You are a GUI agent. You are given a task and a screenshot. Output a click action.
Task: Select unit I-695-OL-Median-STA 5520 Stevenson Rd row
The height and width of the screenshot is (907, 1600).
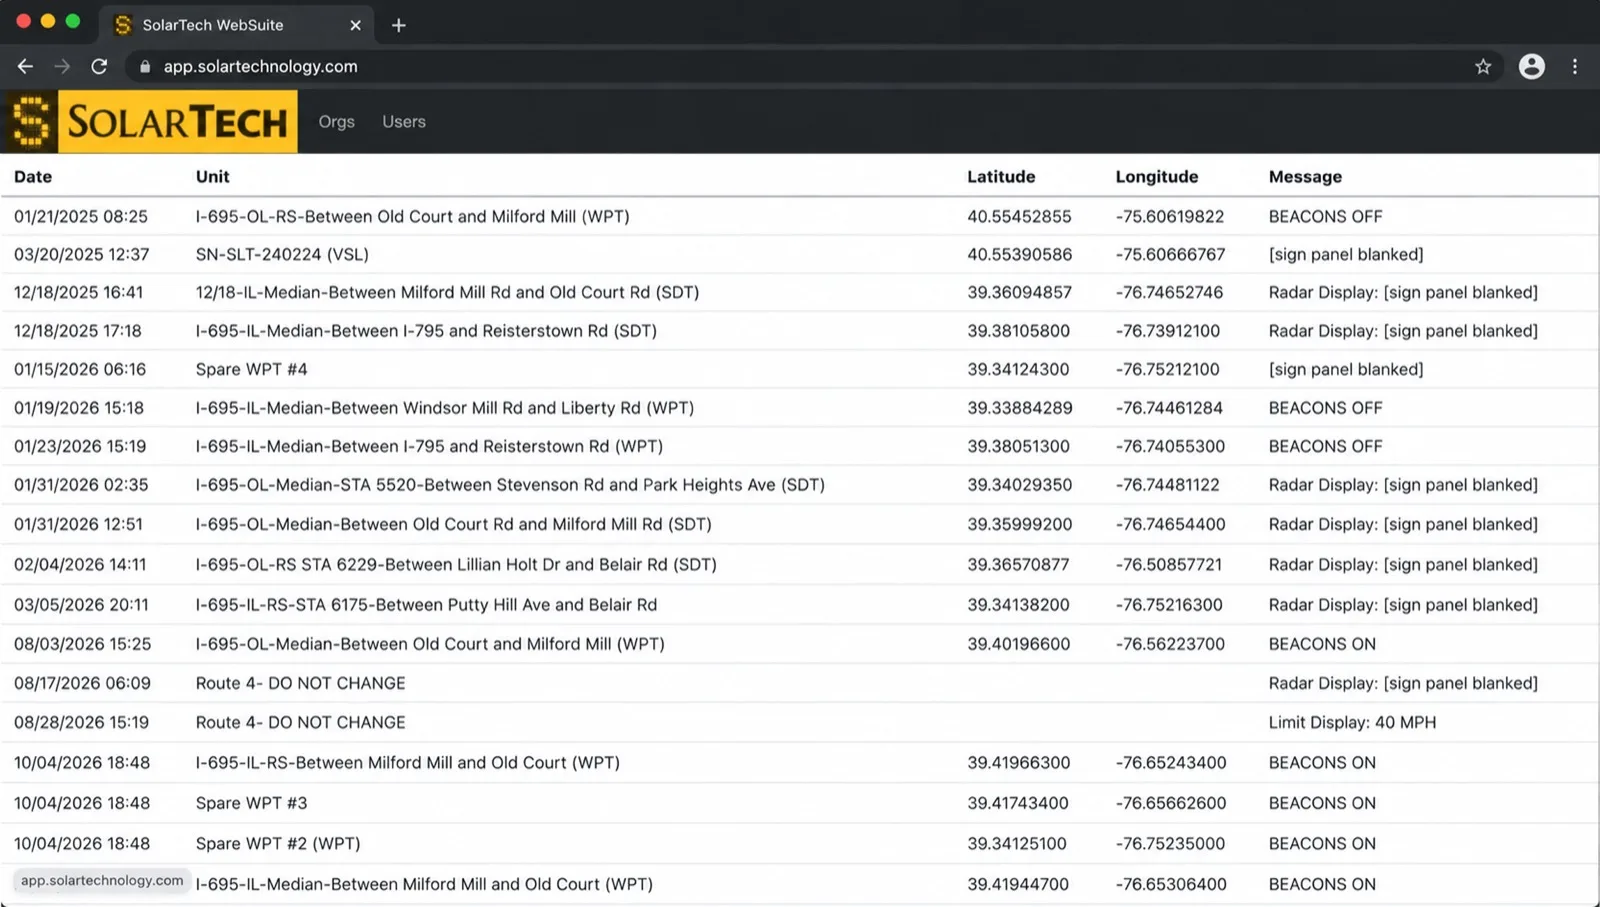pyautogui.click(x=510, y=485)
